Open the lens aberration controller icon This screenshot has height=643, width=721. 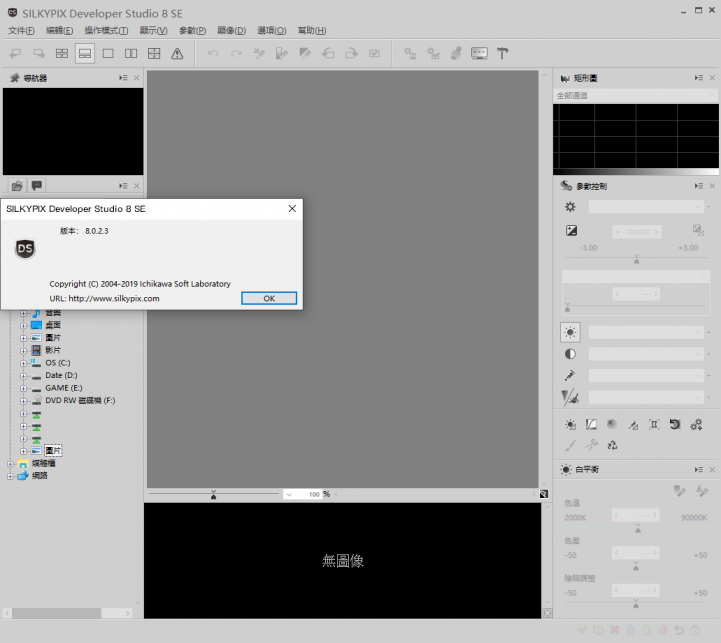pyautogui.click(x=633, y=425)
